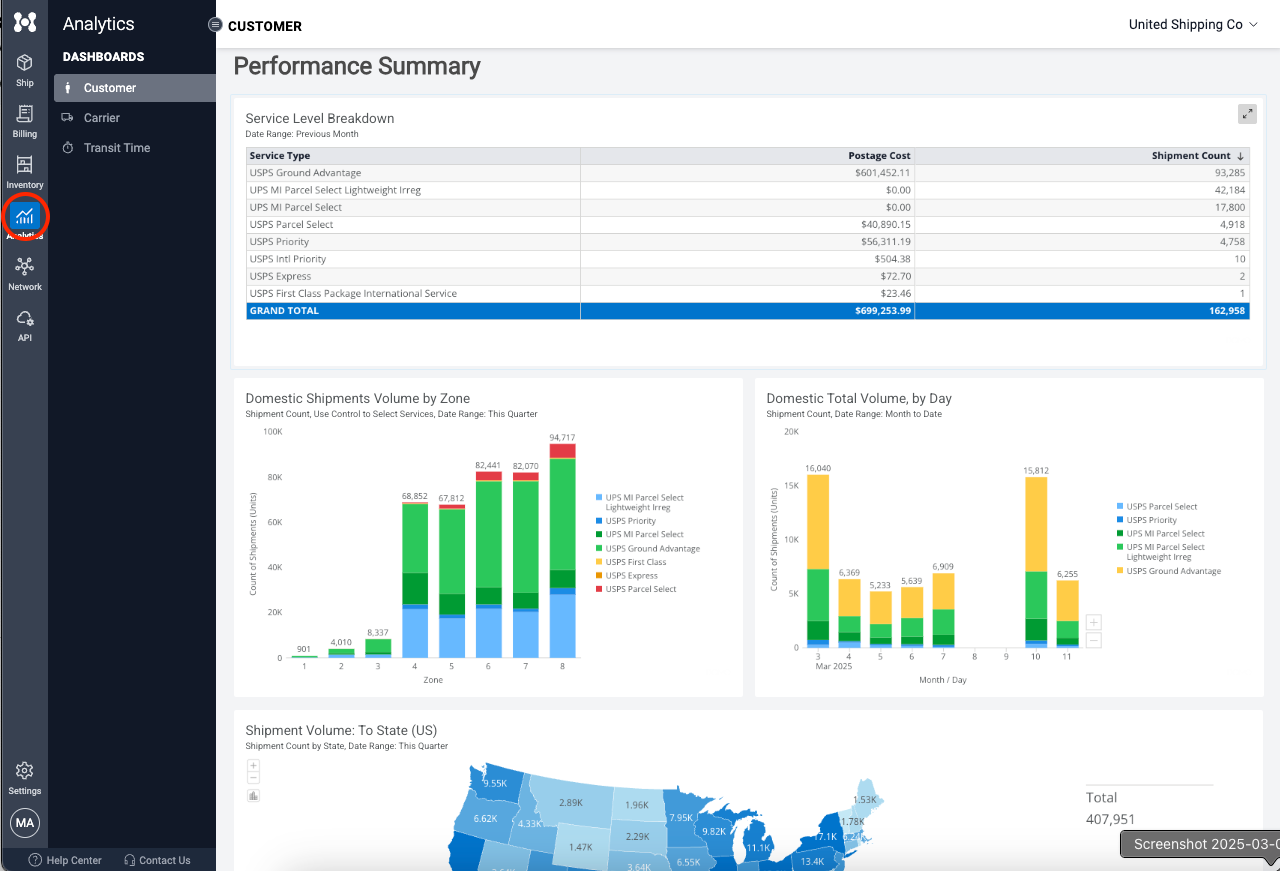Image resolution: width=1280 pixels, height=871 pixels.
Task: Collapse the dashboards sidebar menu toggle
Action: (215, 25)
